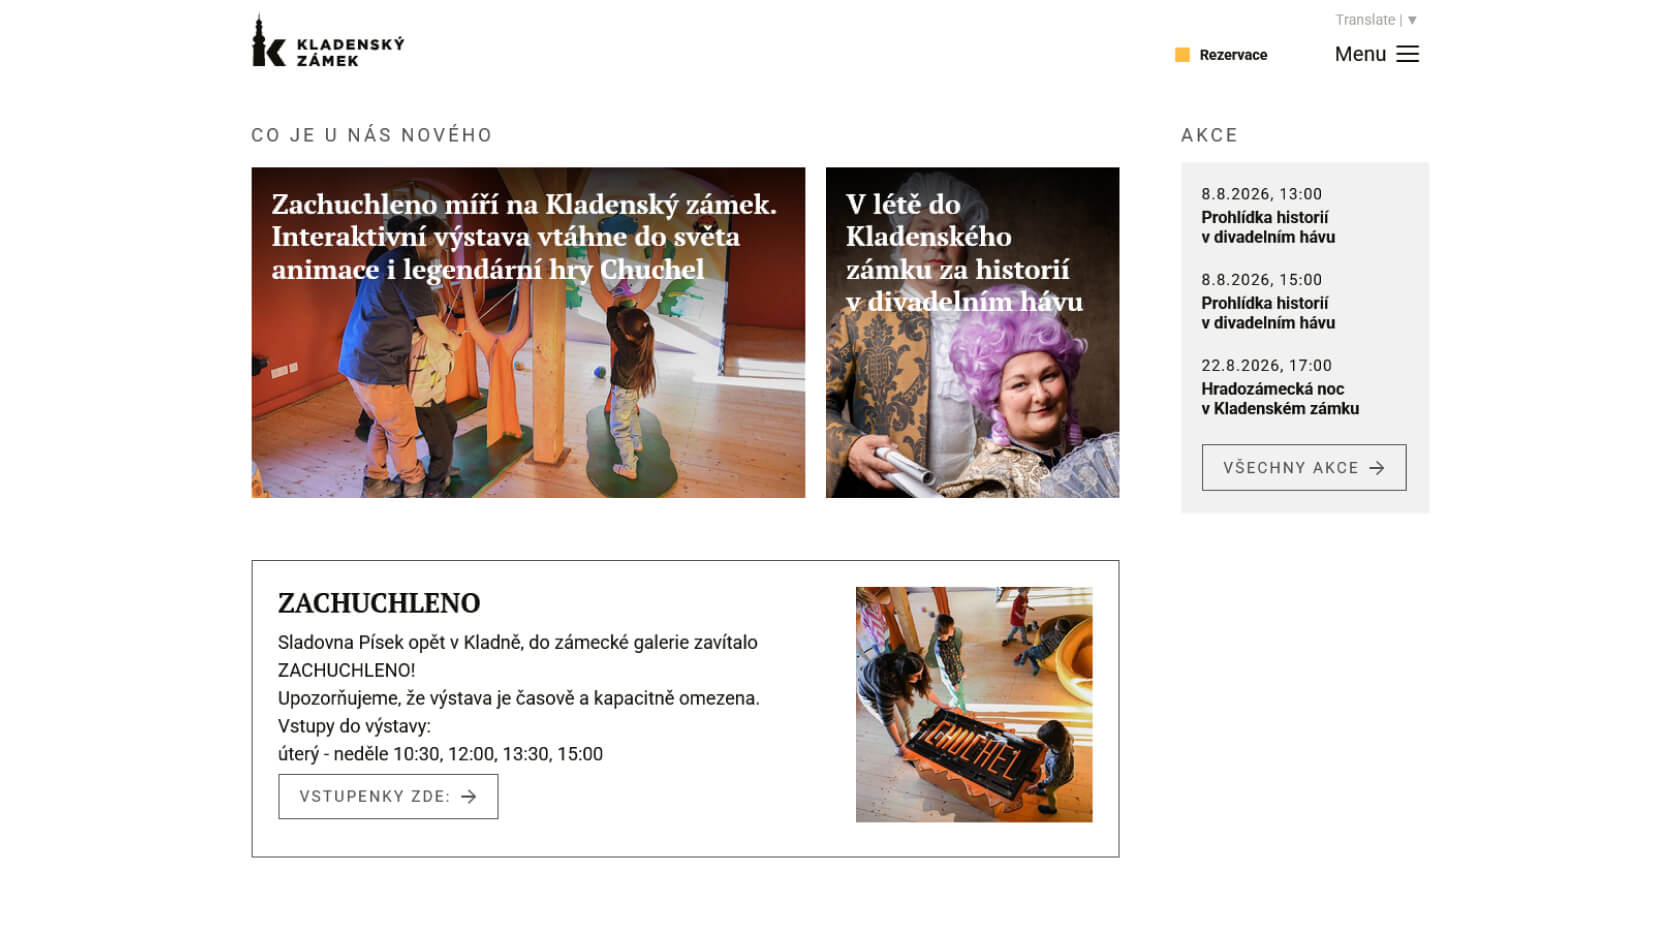
Task: Click the text Vstupy do výstavy:
Action: point(354,726)
